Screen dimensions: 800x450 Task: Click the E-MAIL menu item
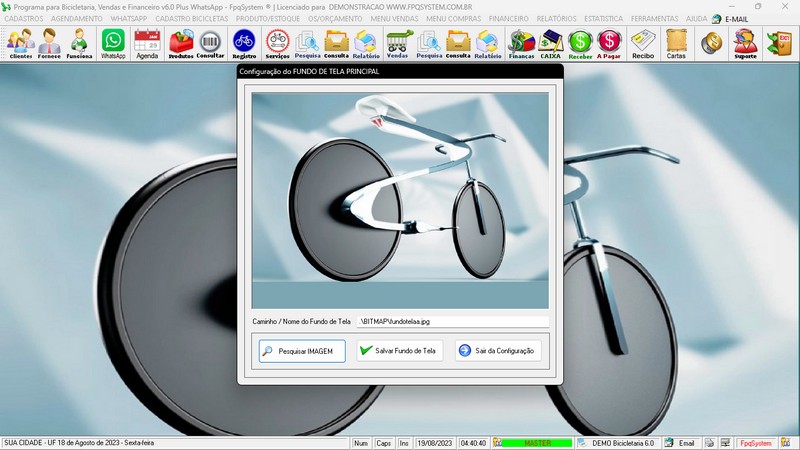[731, 19]
